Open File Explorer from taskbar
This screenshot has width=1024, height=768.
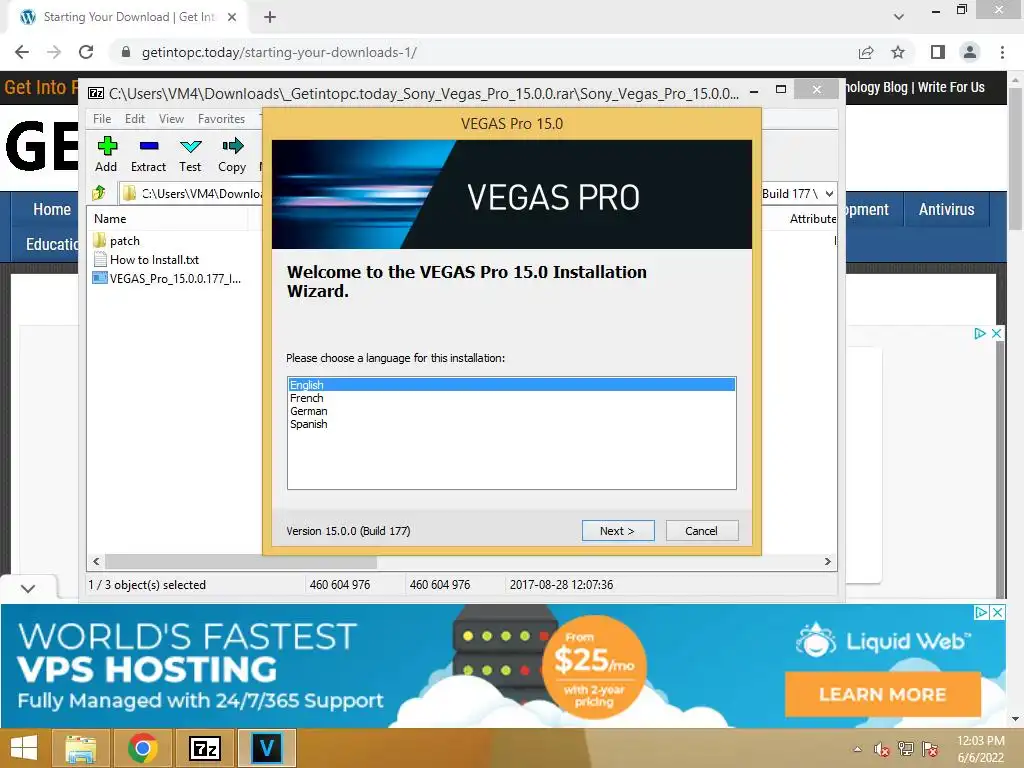[80, 748]
